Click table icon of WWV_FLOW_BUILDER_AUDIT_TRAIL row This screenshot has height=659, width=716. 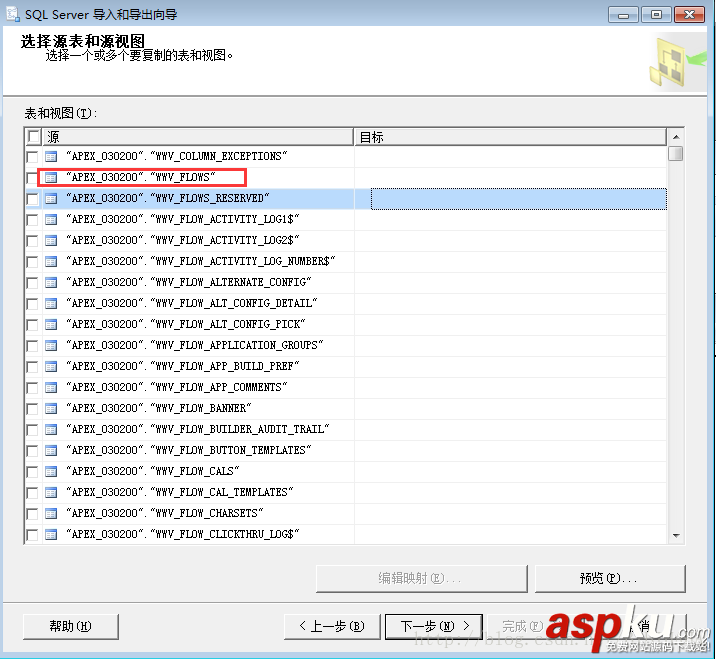[x=51, y=430]
